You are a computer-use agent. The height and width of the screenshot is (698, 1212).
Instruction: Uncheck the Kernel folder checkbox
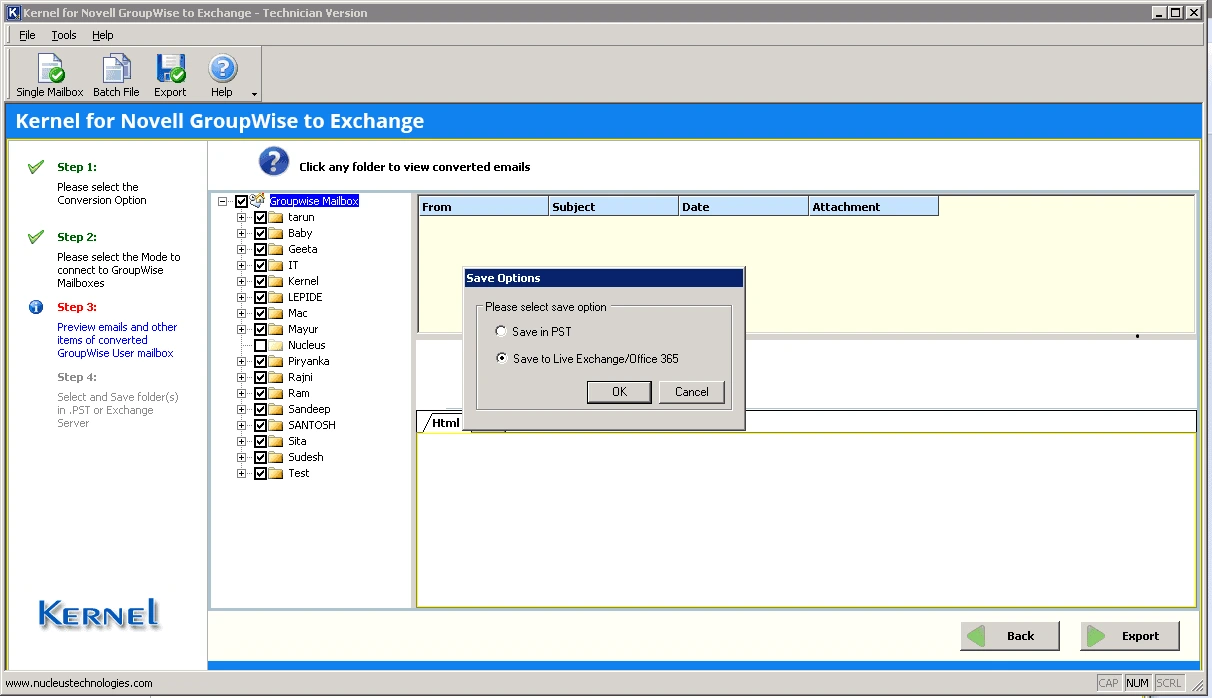[x=260, y=281]
